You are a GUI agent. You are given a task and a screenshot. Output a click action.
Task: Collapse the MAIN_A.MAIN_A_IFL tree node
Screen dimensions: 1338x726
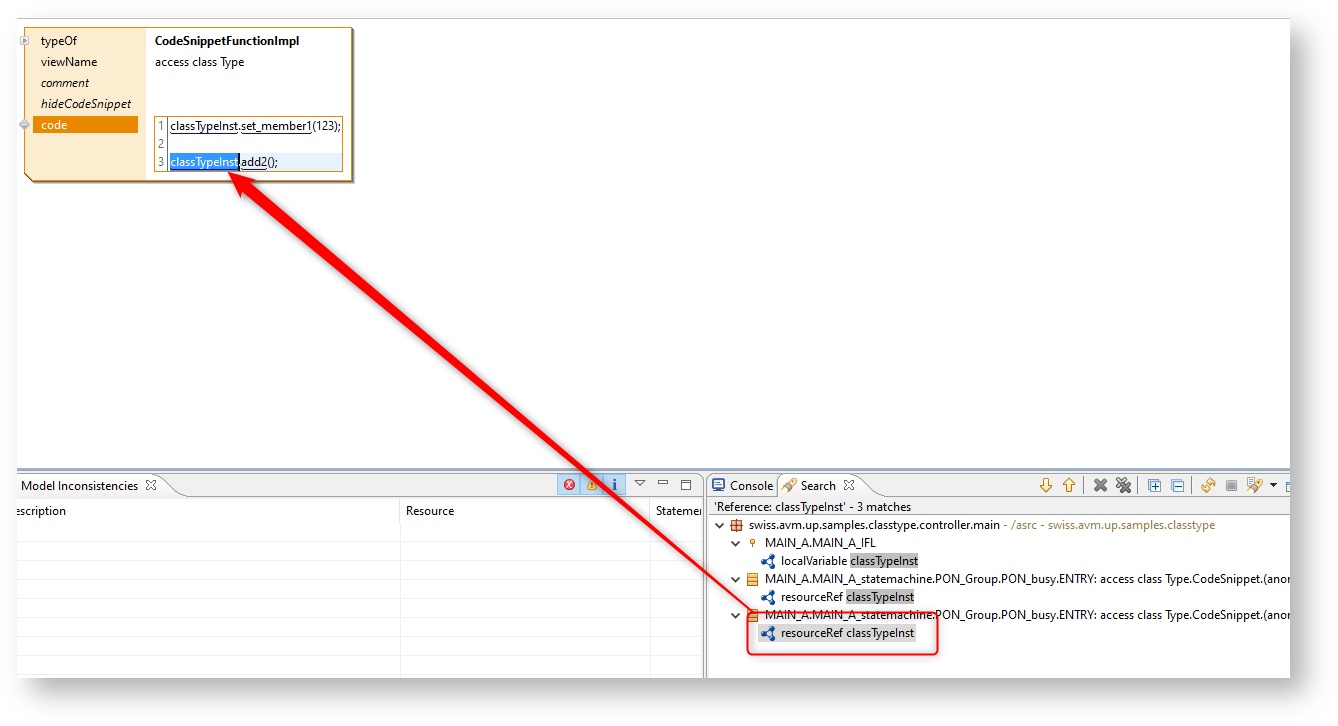click(x=736, y=543)
